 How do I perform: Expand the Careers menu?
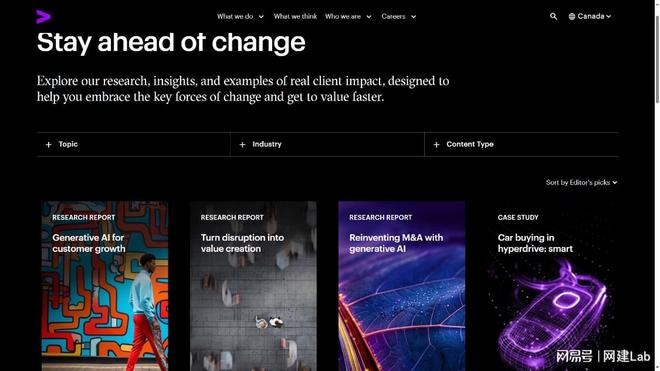pyautogui.click(x=399, y=16)
